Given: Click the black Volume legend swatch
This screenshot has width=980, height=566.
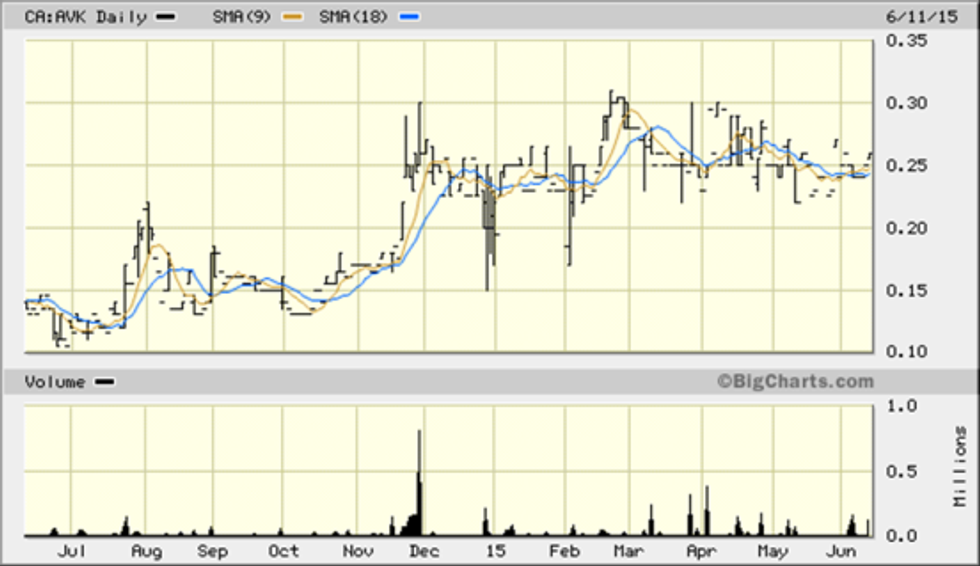Looking at the screenshot, I should (104, 382).
